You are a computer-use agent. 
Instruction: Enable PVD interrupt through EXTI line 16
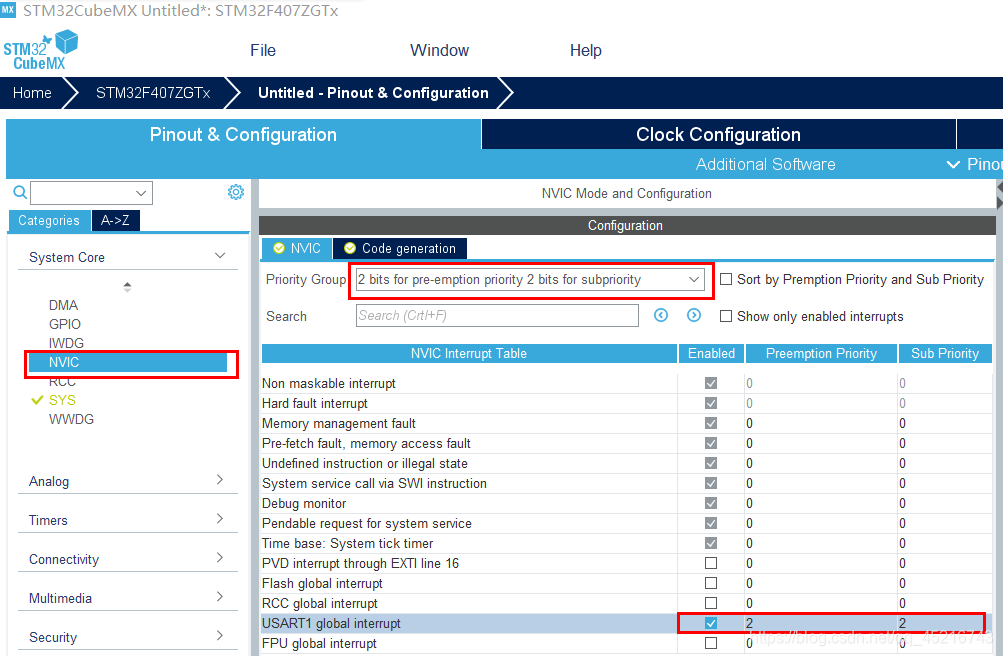tap(711, 563)
